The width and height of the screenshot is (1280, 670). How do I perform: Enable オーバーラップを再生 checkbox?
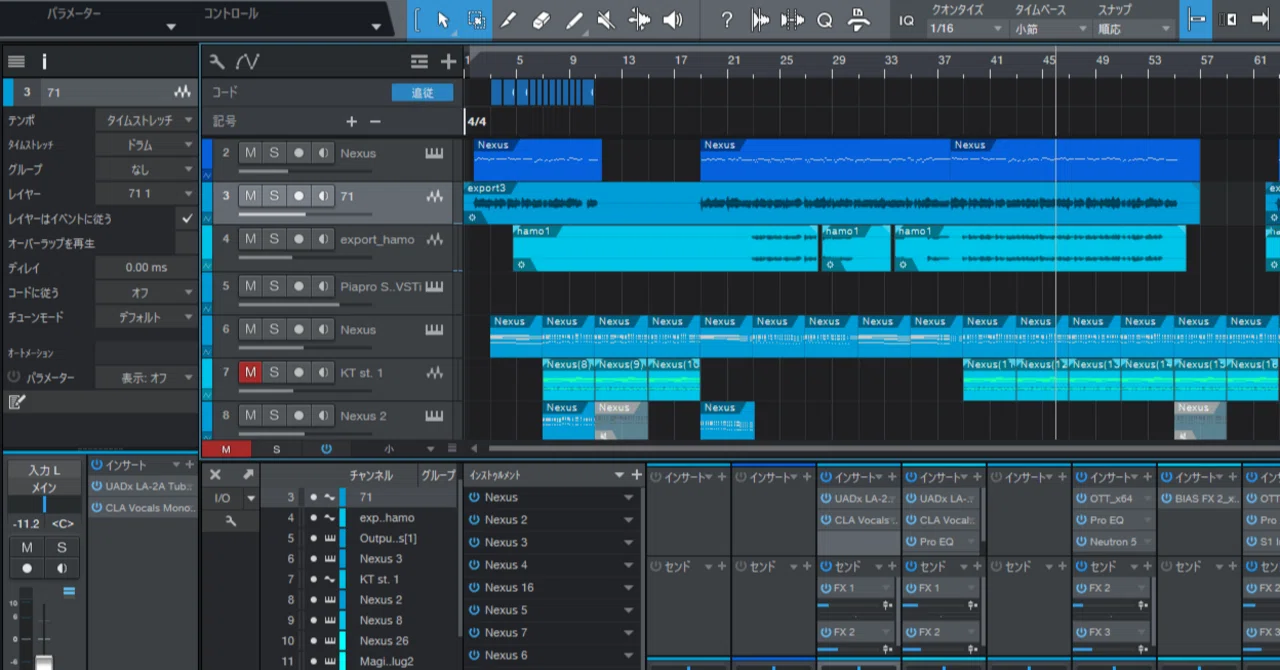[186, 243]
